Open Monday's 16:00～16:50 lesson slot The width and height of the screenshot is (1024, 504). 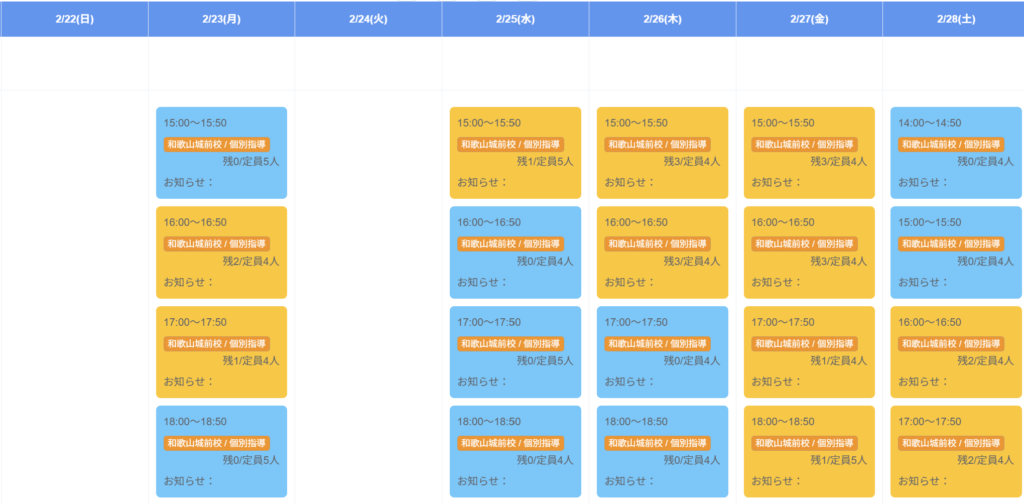coord(221,252)
